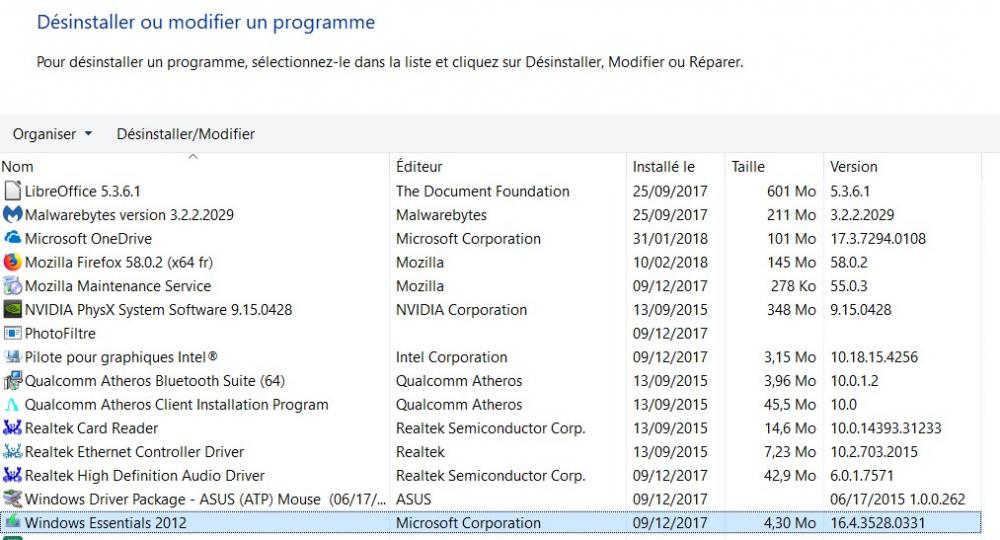The width and height of the screenshot is (1000, 540).
Task: Select the Realtek High Definition Audio Driver row
Action: 145,476
